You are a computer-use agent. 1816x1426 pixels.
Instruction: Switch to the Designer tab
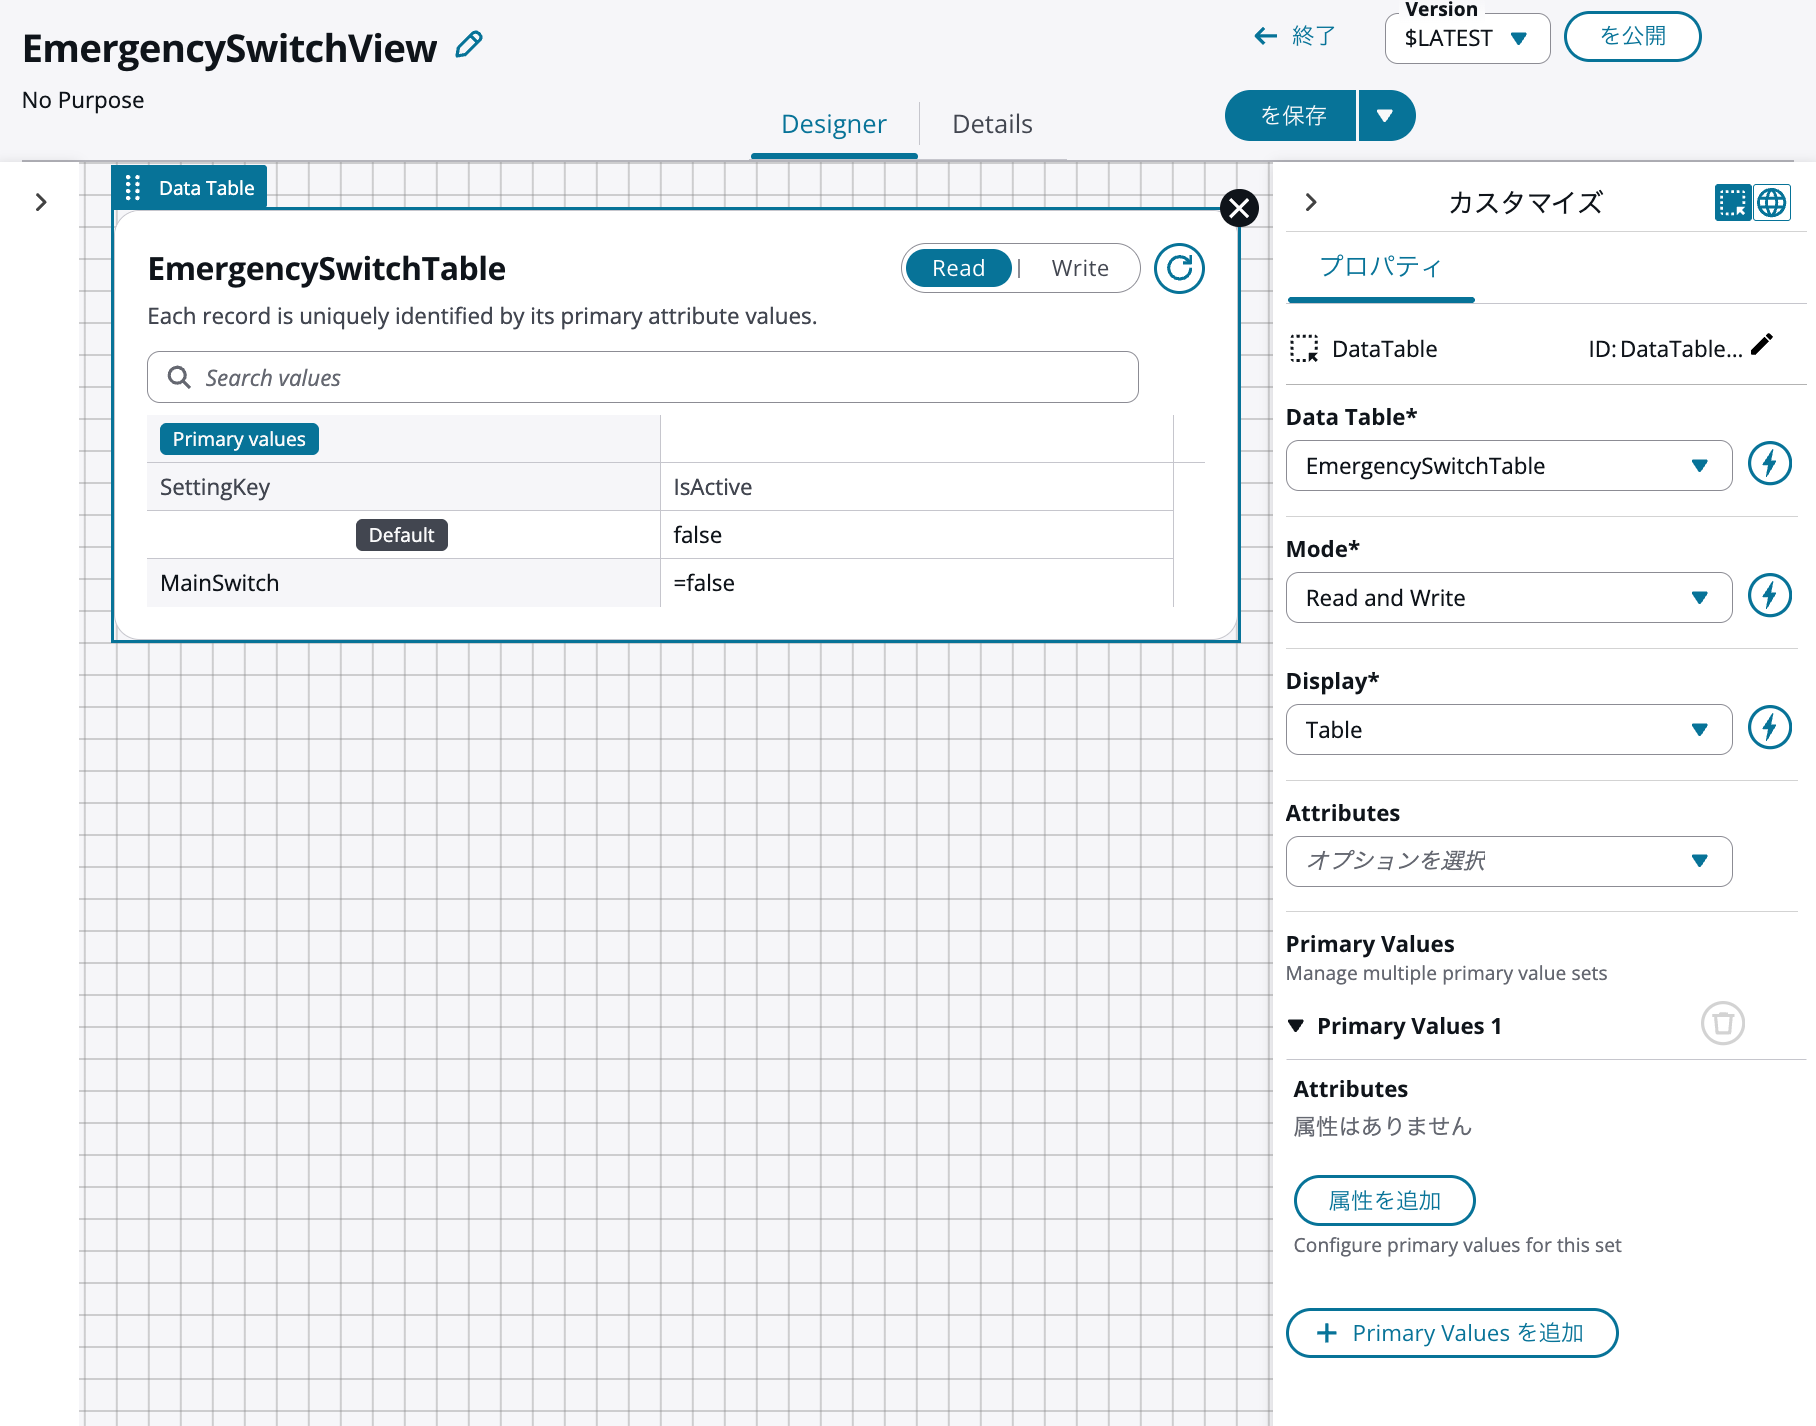click(x=834, y=124)
